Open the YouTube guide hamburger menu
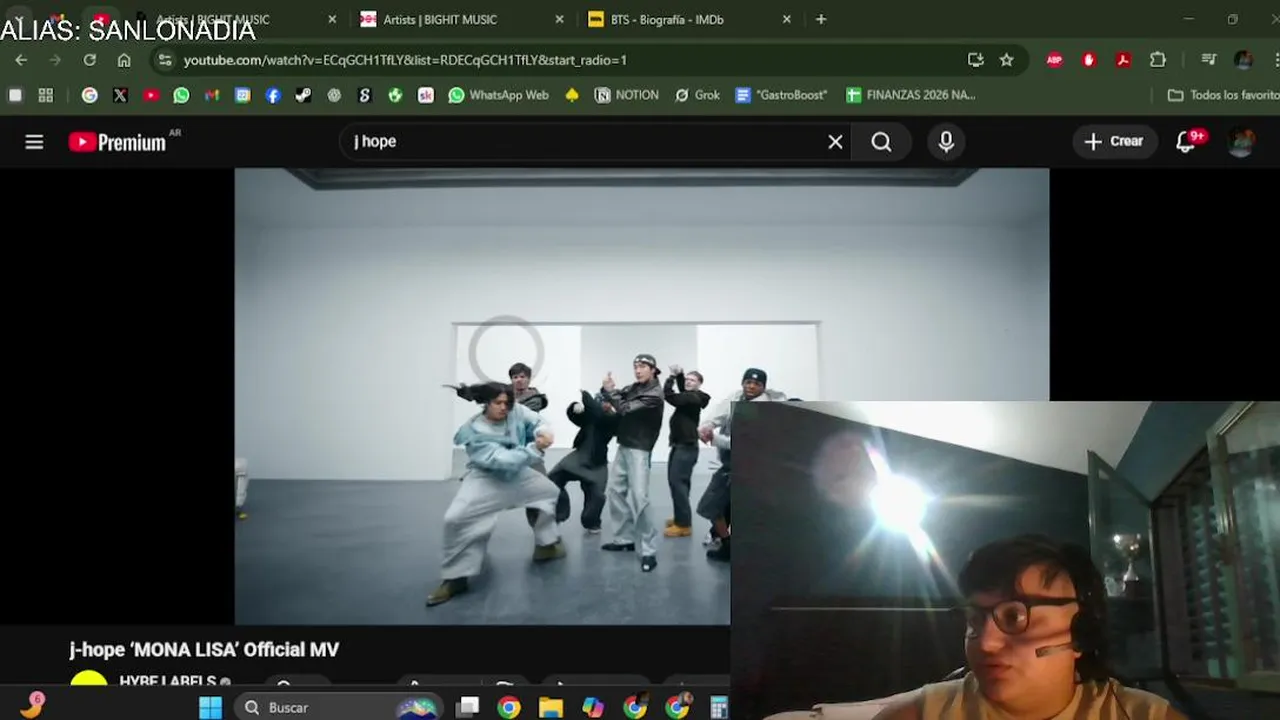The image size is (1280, 720). pos(34,142)
